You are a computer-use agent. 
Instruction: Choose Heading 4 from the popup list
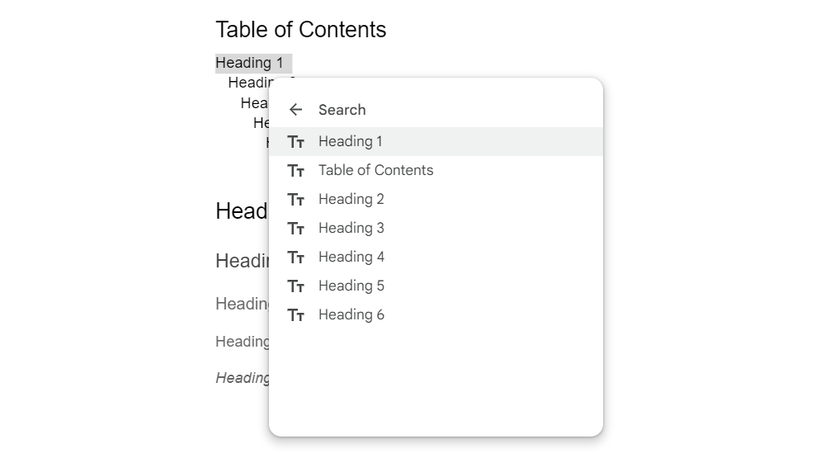(351, 258)
